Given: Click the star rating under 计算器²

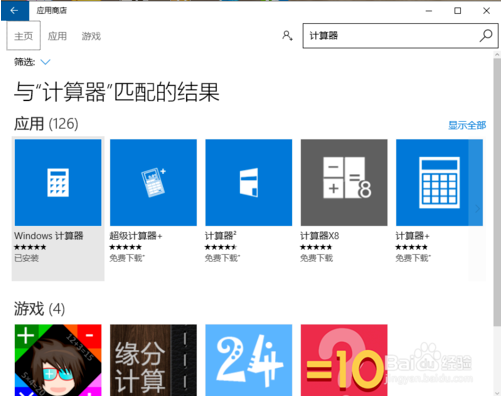Looking at the screenshot, I should [221, 247].
